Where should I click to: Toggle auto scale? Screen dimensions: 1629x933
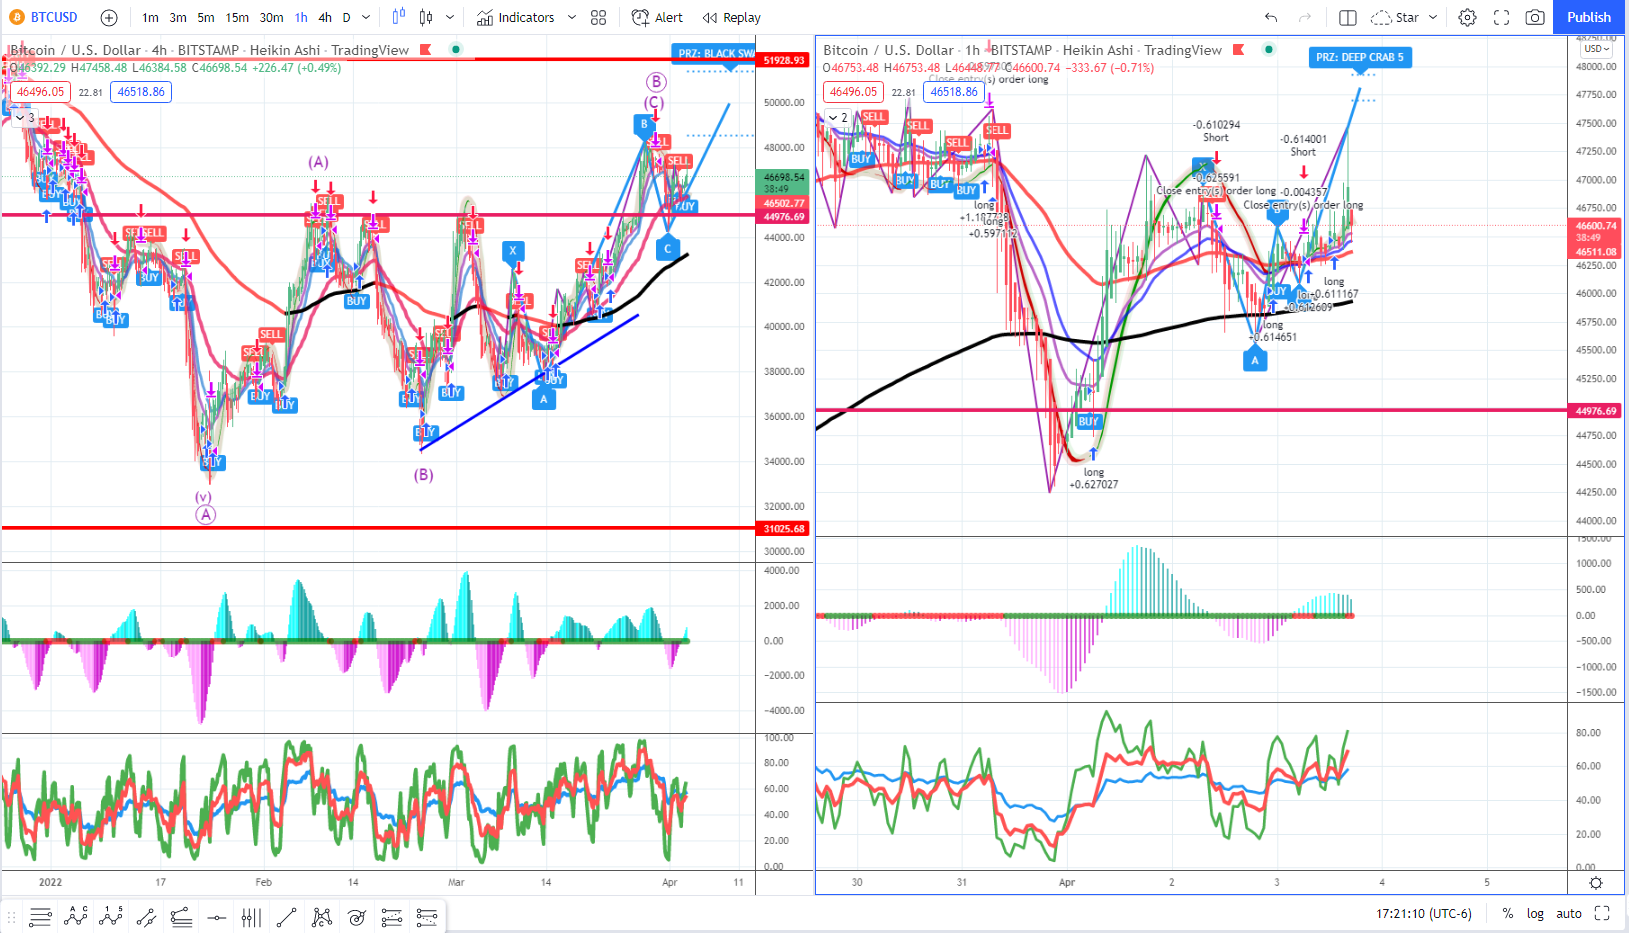[1569, 913]
